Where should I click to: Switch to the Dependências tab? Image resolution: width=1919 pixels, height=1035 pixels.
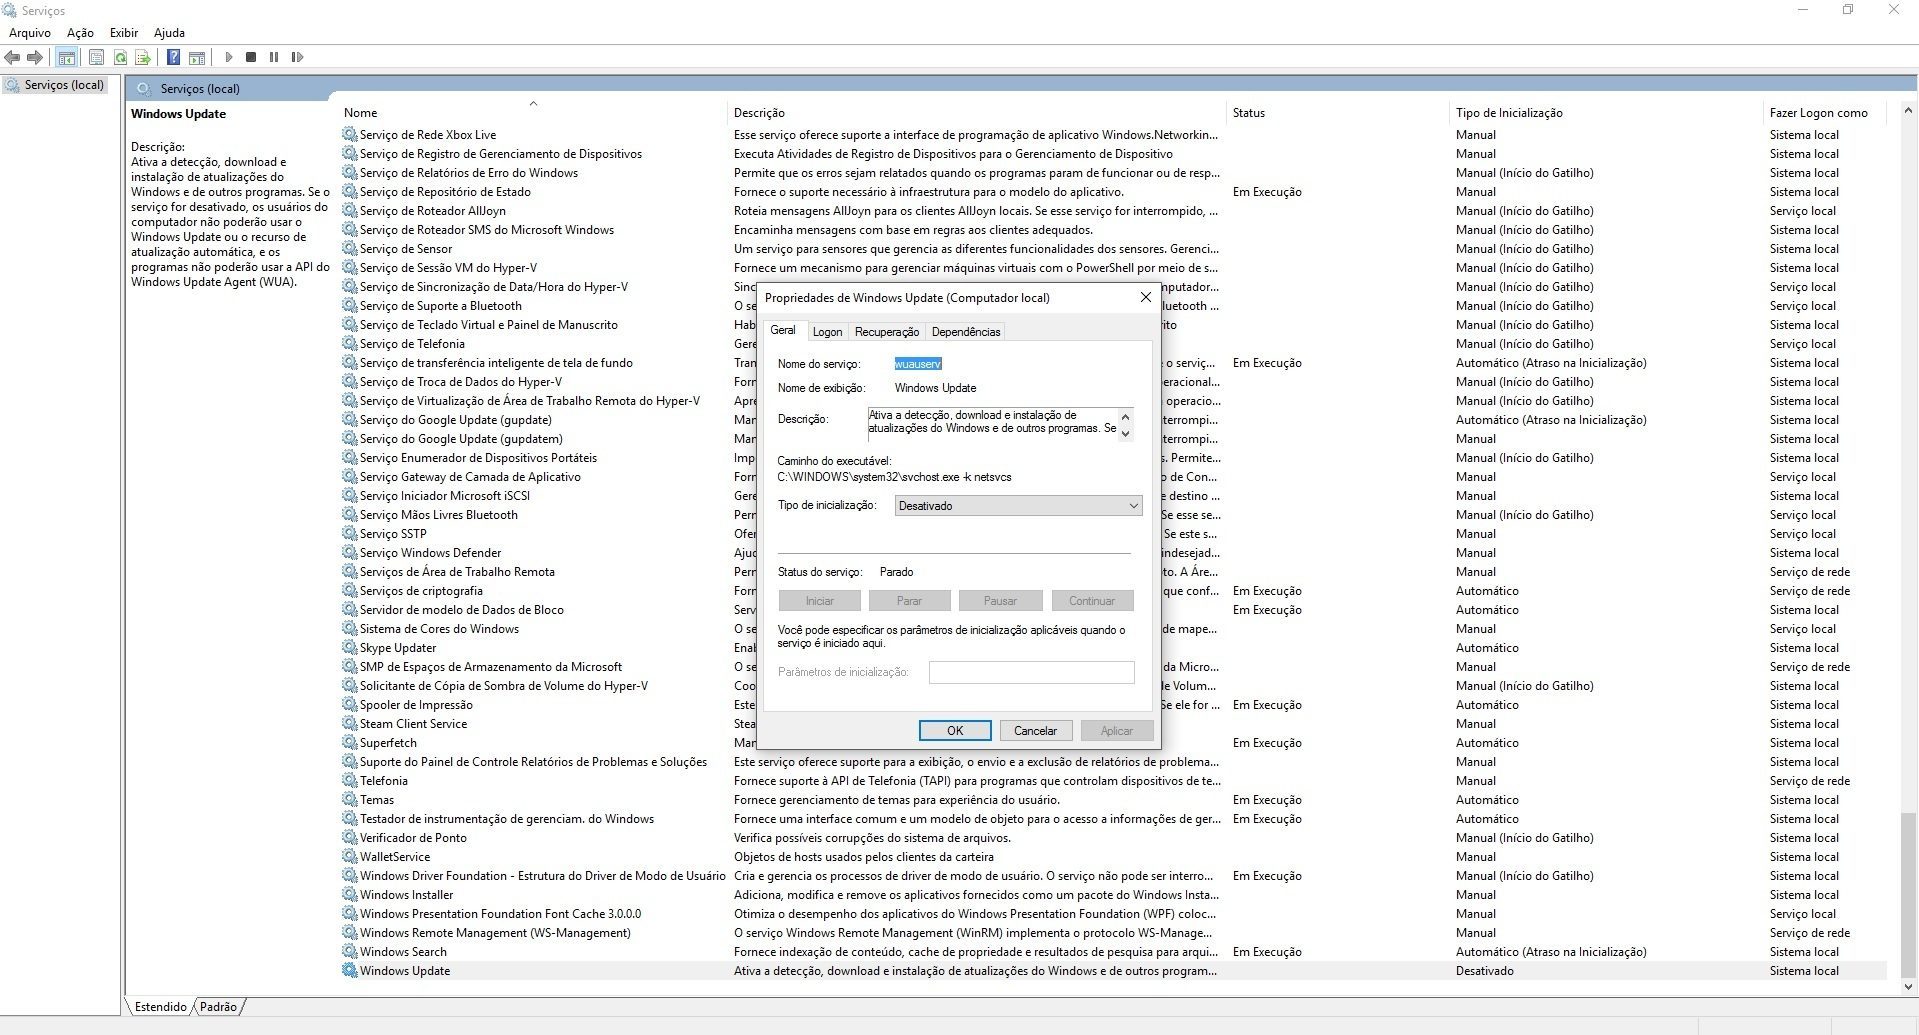pos(965,332)
